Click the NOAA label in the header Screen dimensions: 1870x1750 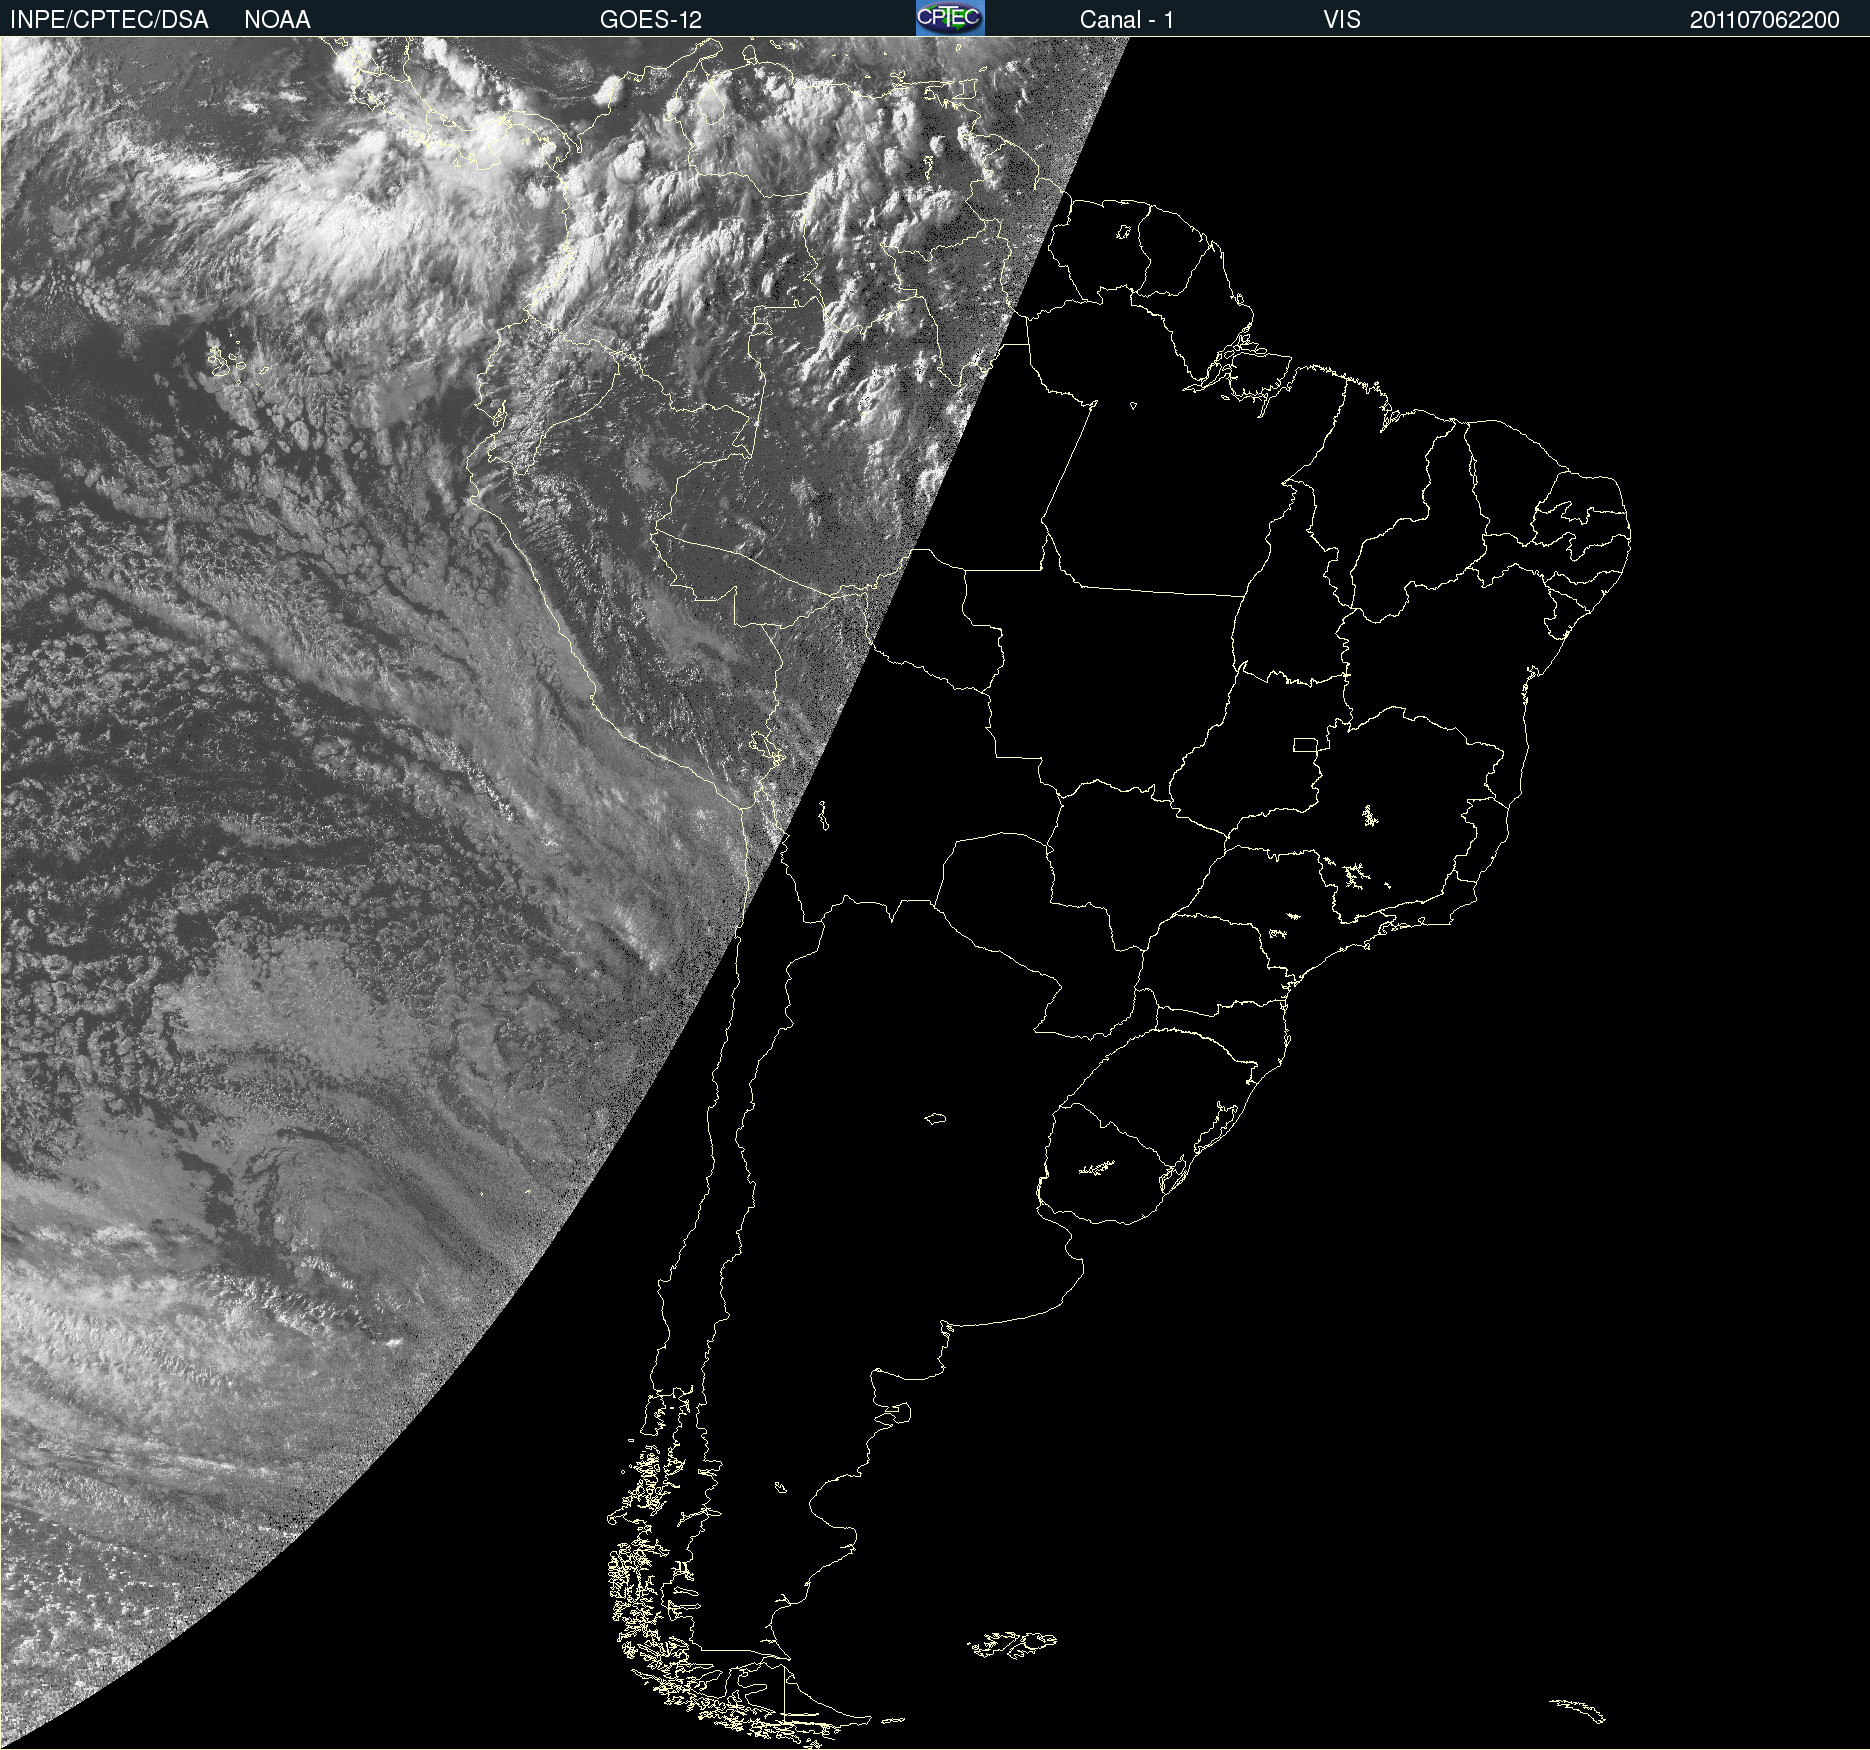(277, 20)
